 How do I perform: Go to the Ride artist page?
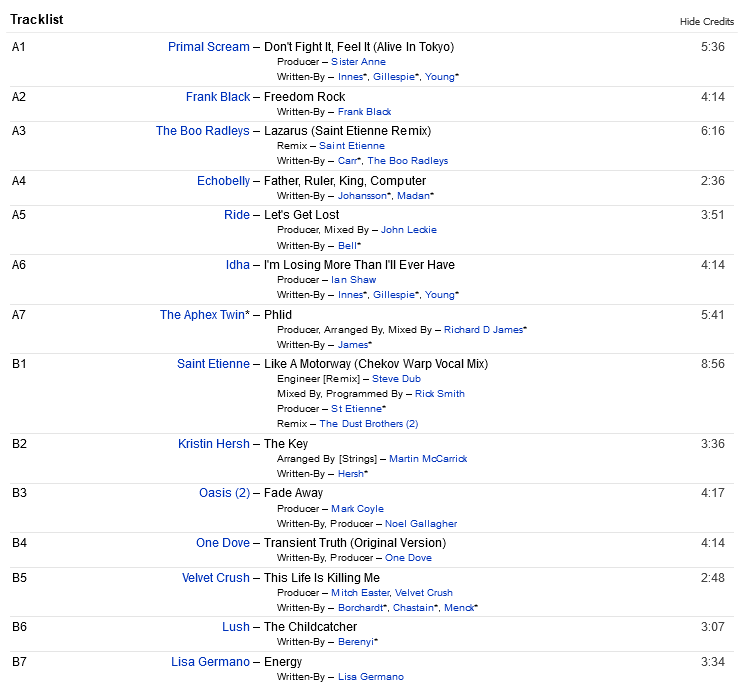click(x=237, y=215)
